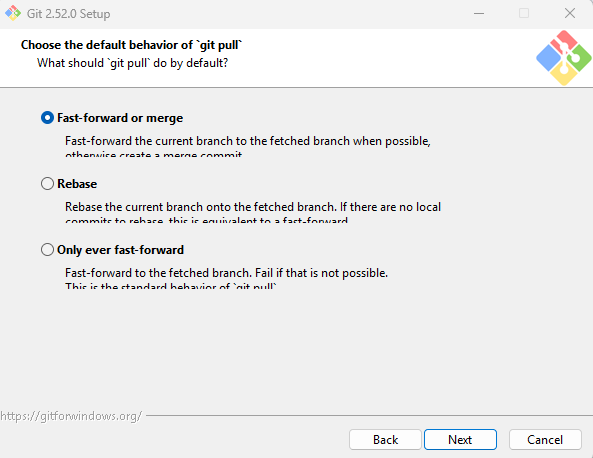Open the gitforwindows.org link
Screen dimensions: 593x458
[x=71, y=416]
